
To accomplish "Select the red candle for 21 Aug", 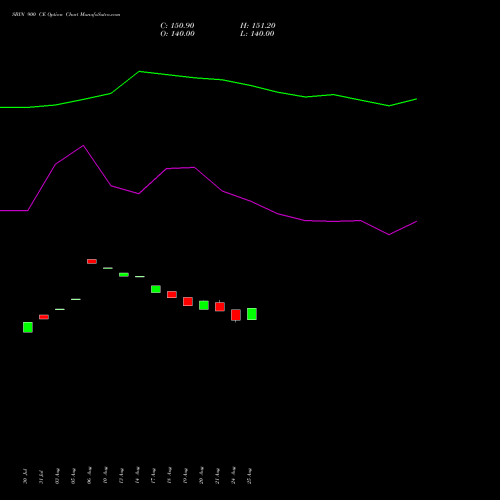I will tap(220, 306).
